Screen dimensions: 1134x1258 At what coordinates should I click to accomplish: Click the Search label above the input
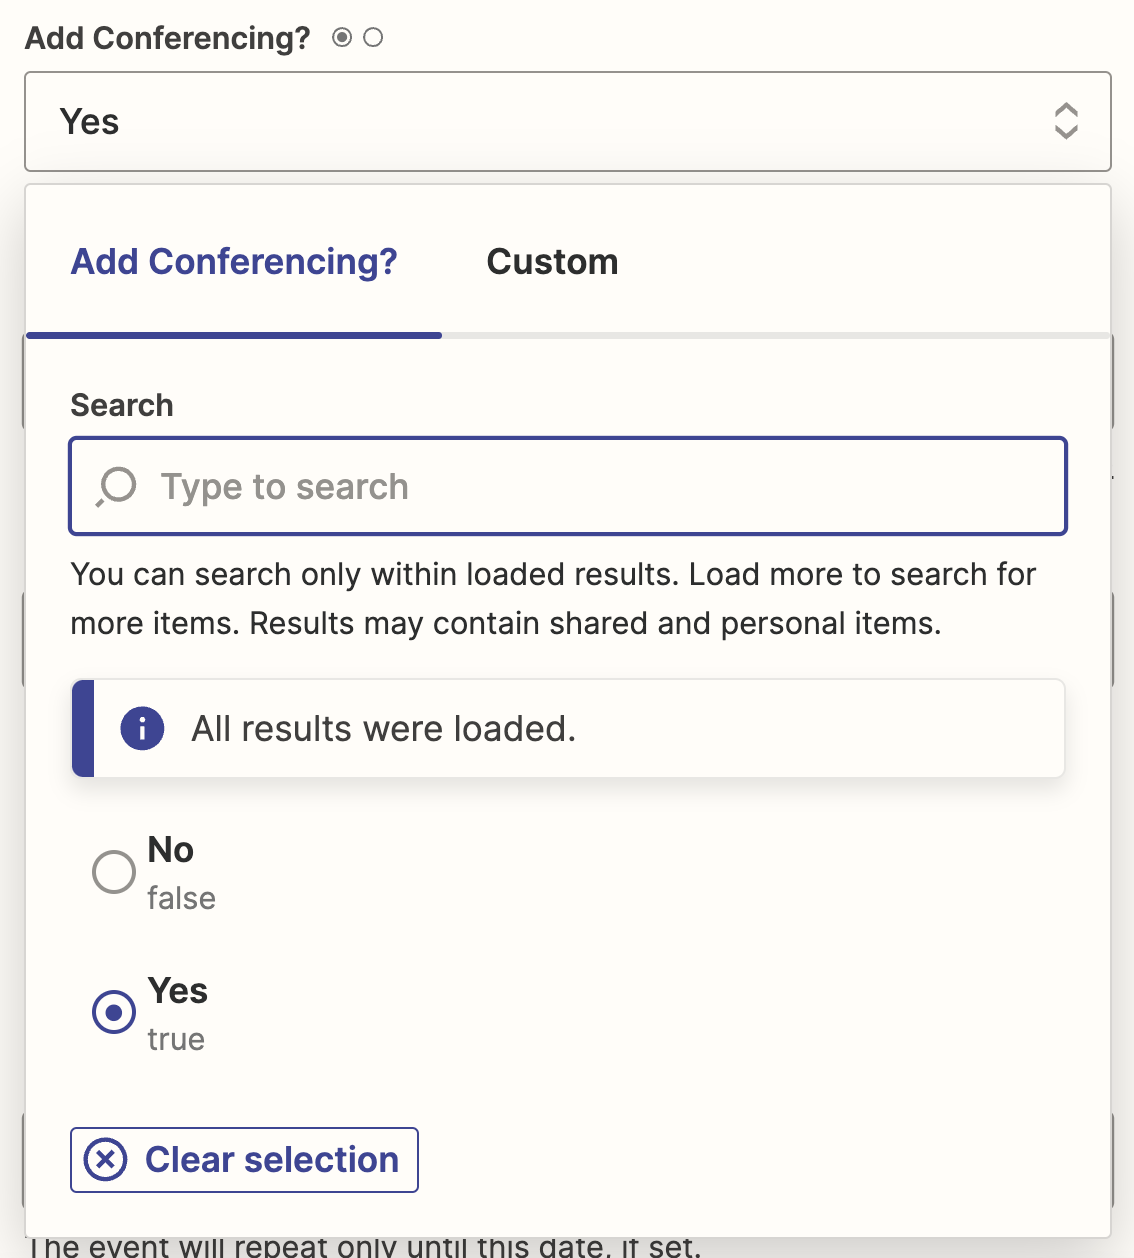(x=122, y=405)
